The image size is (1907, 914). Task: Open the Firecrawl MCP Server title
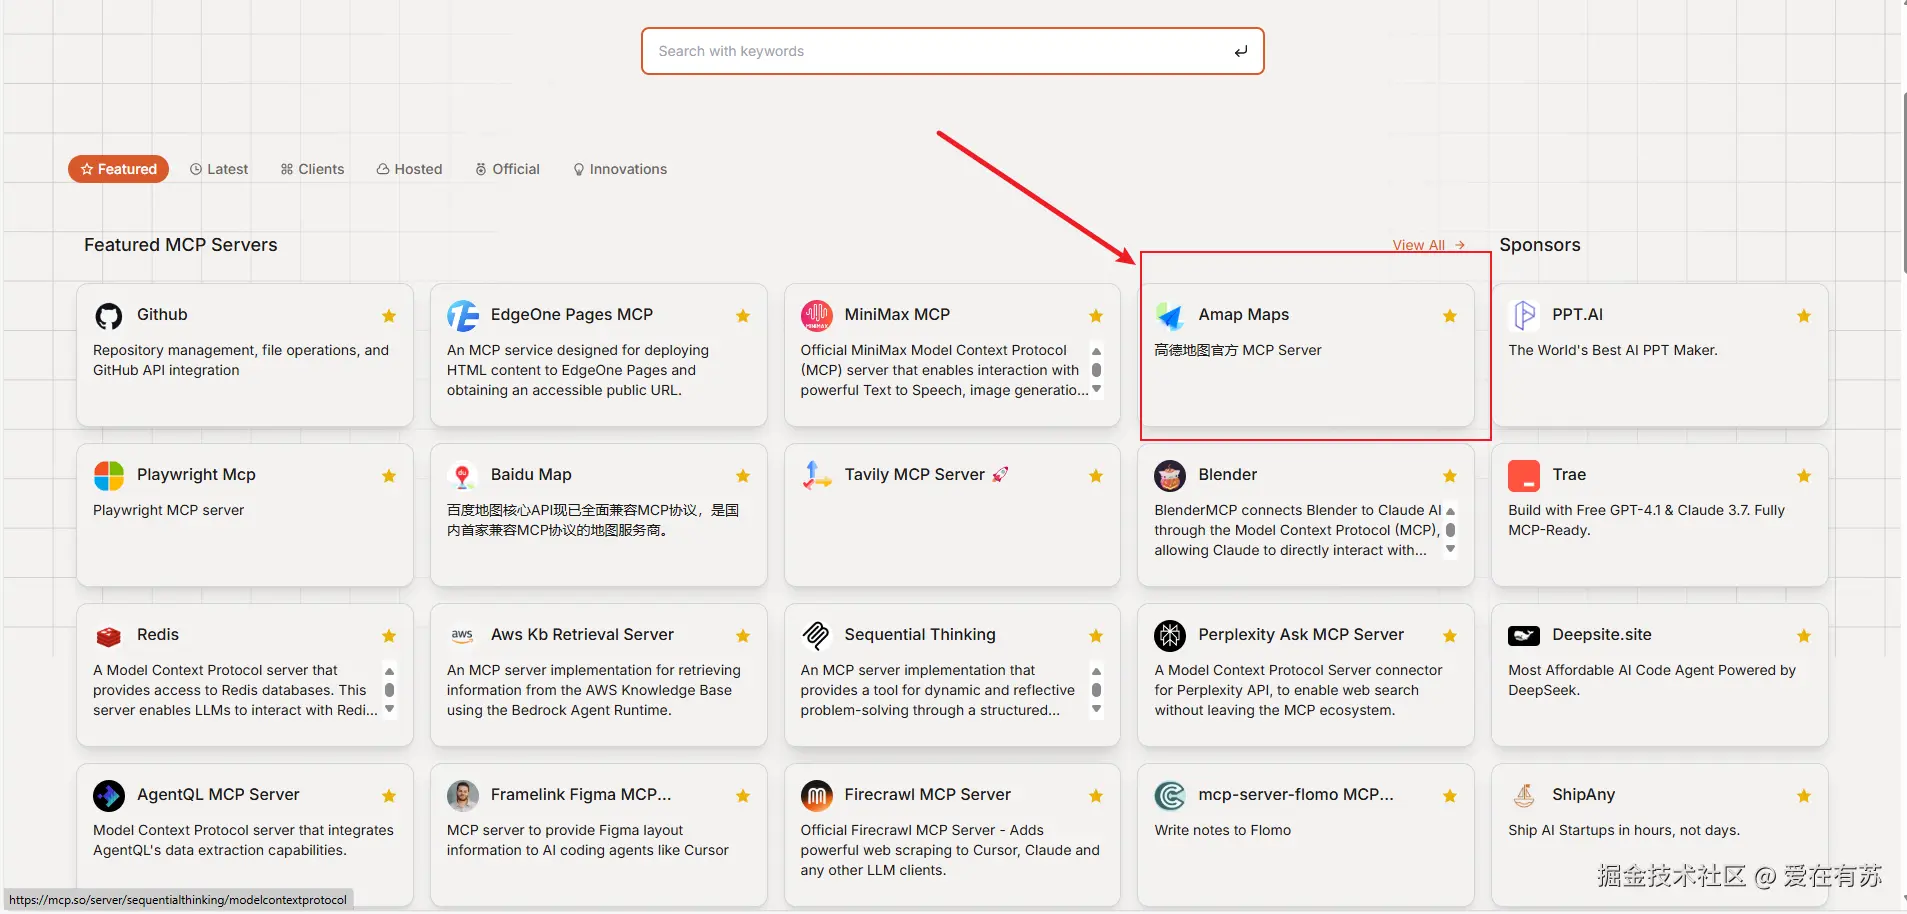[928, 794]
